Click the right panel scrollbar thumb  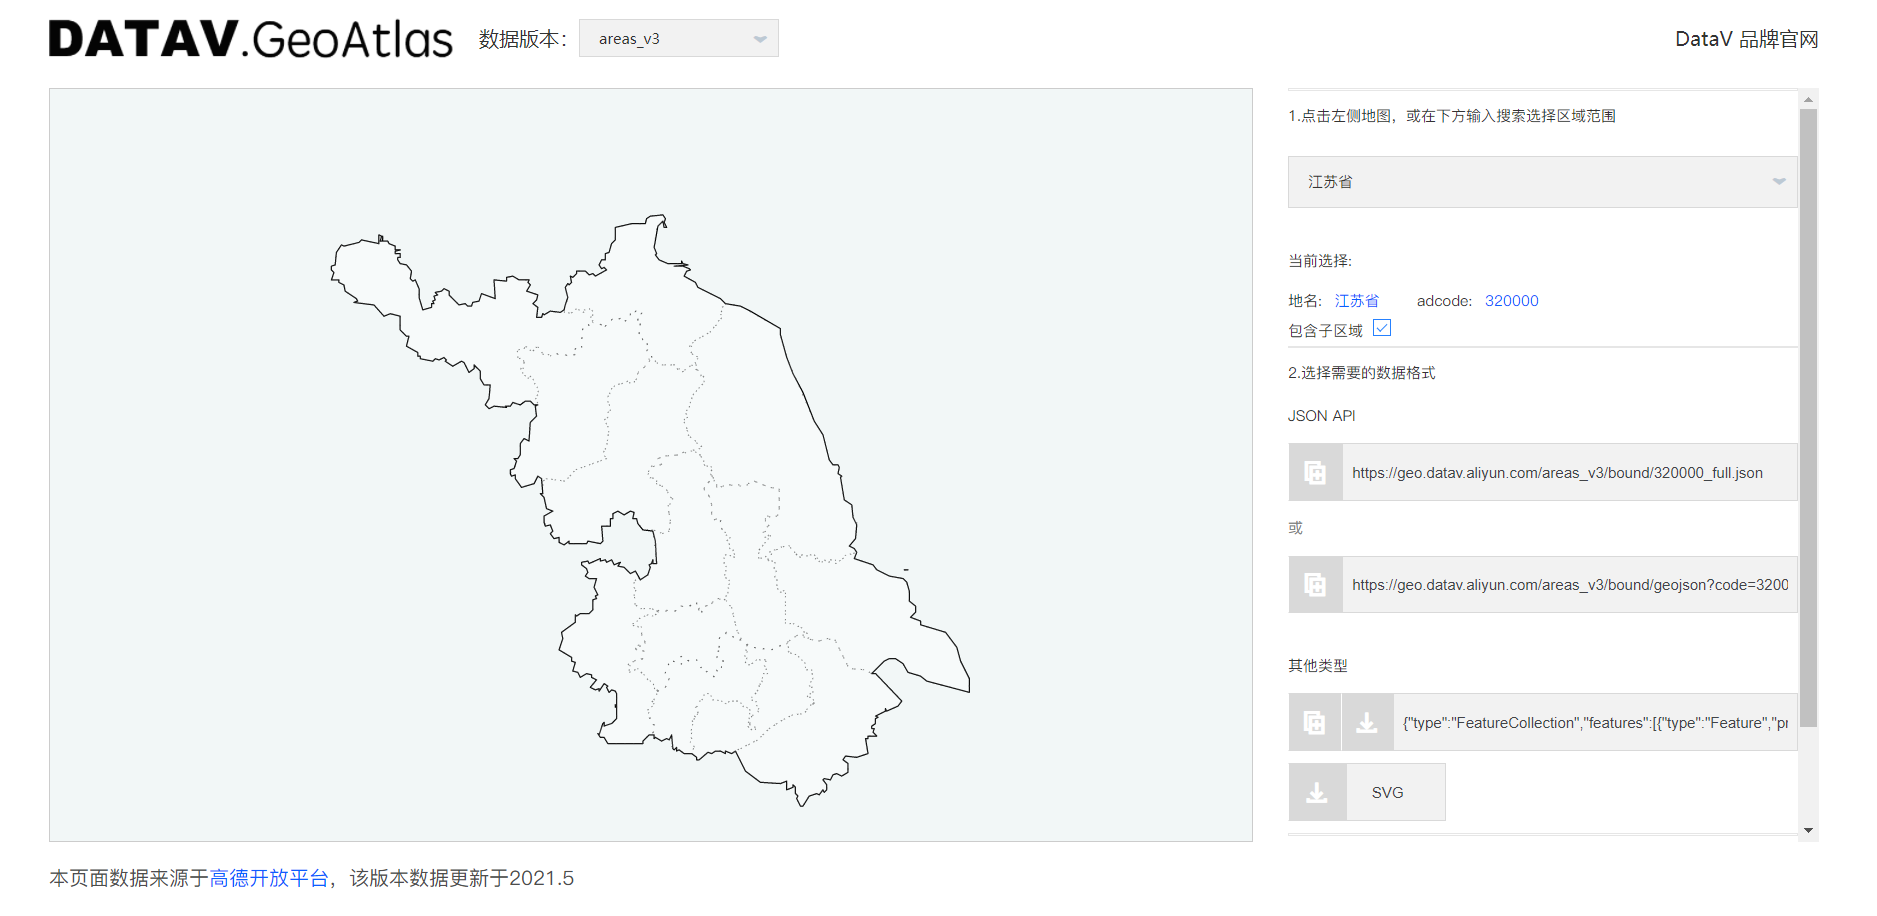1808,418
